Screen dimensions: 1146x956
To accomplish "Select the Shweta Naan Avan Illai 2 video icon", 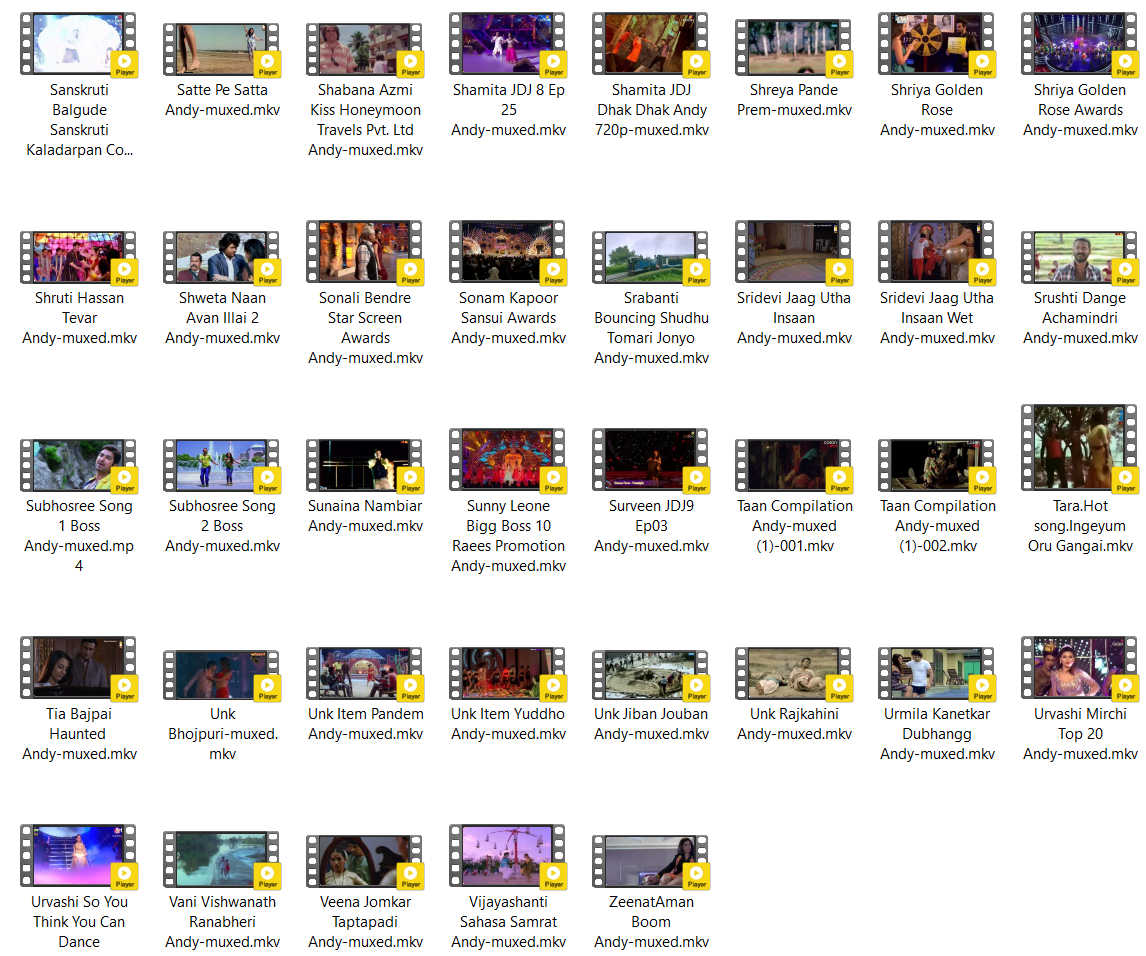I will (222, 257).
